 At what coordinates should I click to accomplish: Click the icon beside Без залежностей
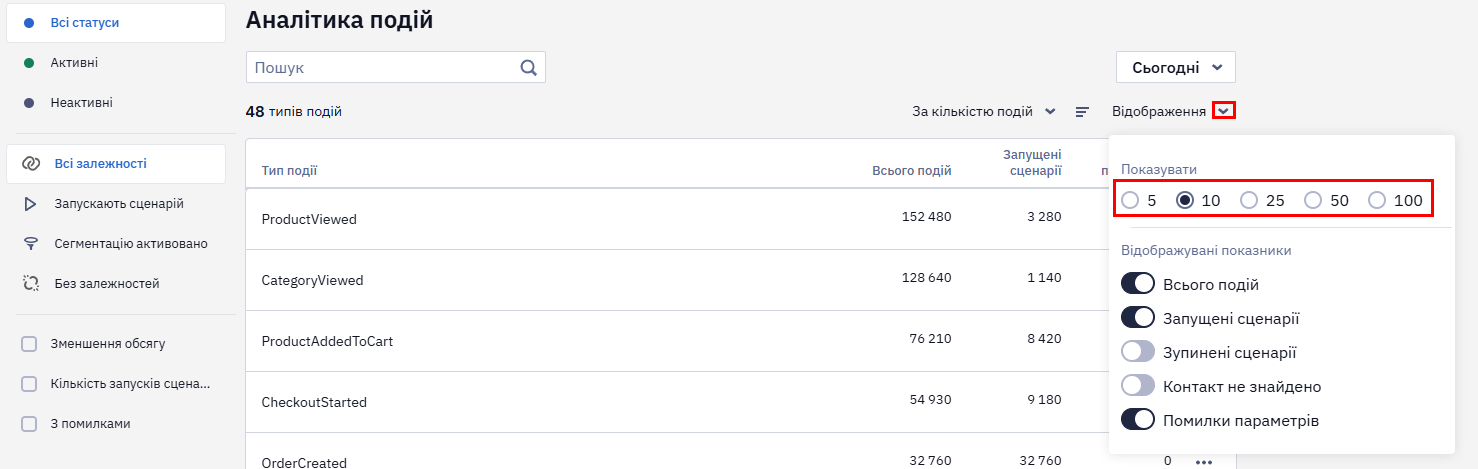30,284
